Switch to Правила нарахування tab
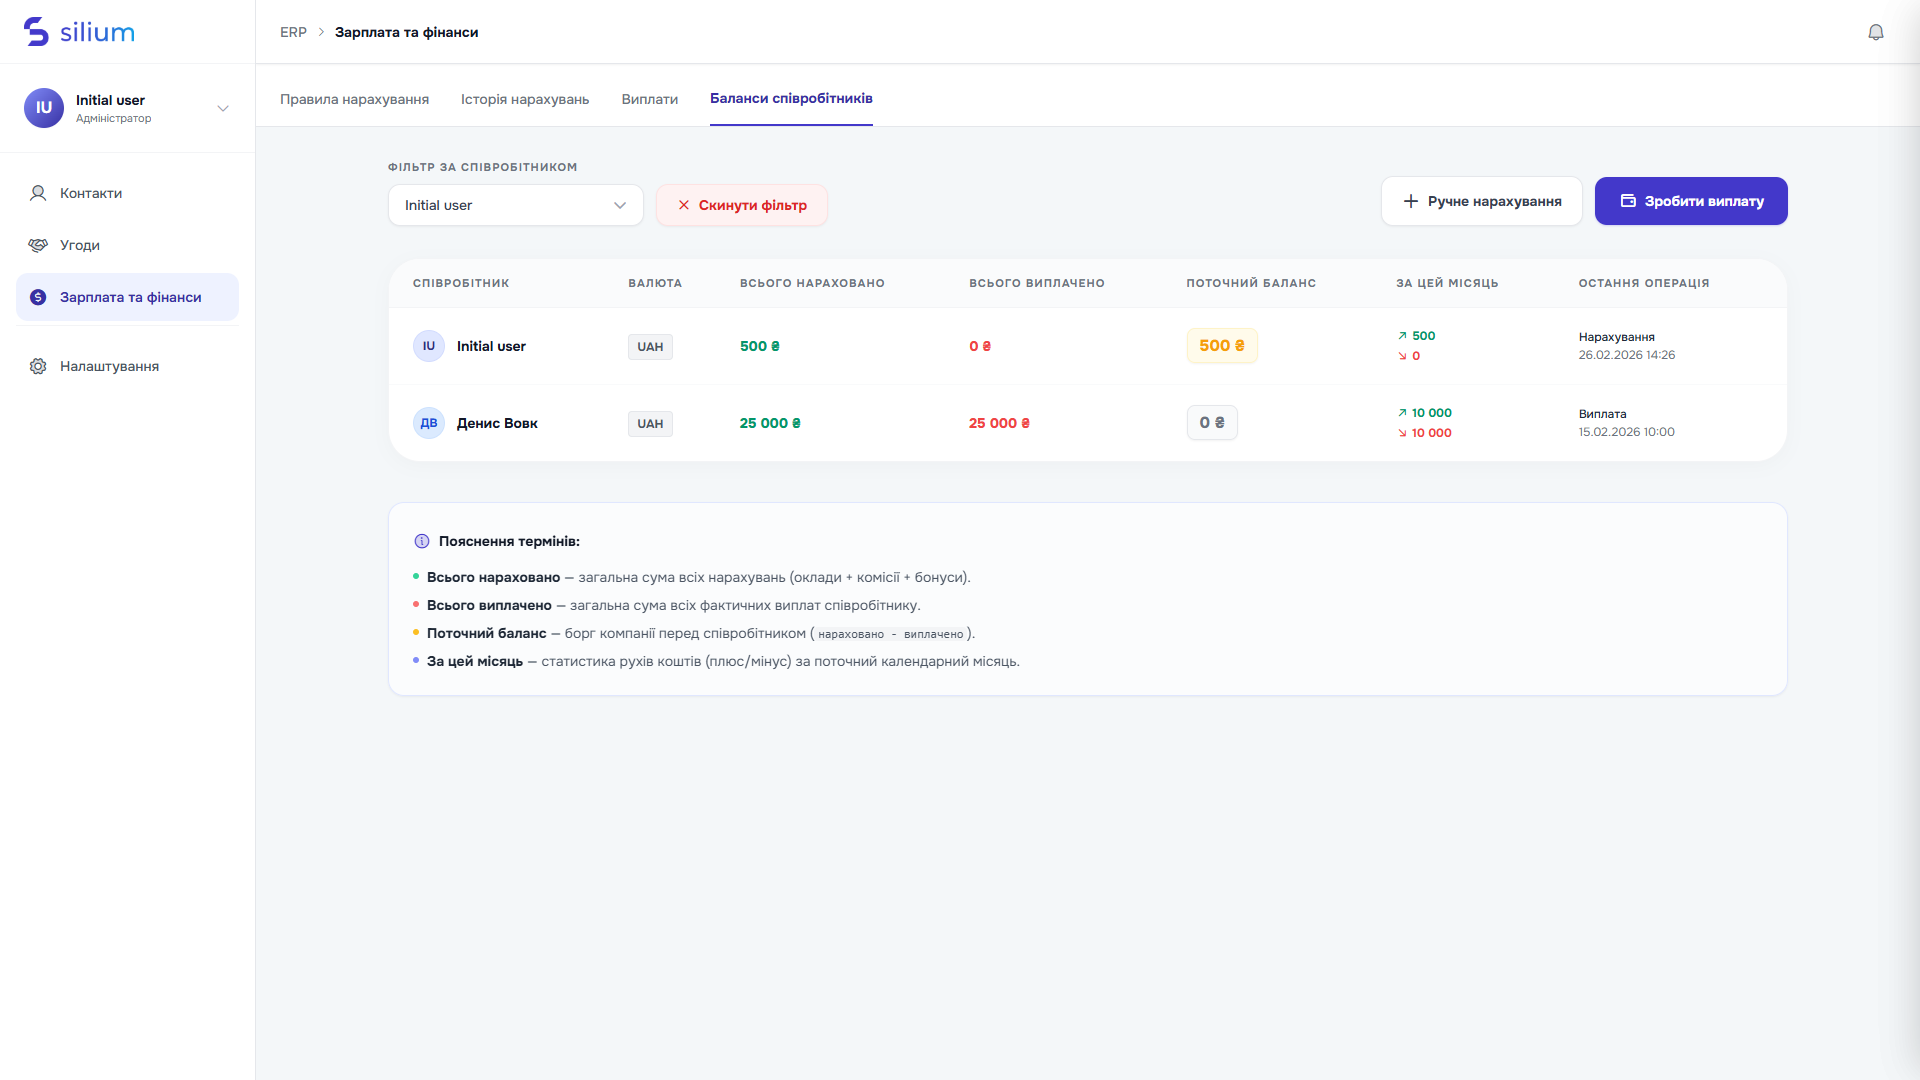This screenshot has width=1920, height=1080. point(354,99)
